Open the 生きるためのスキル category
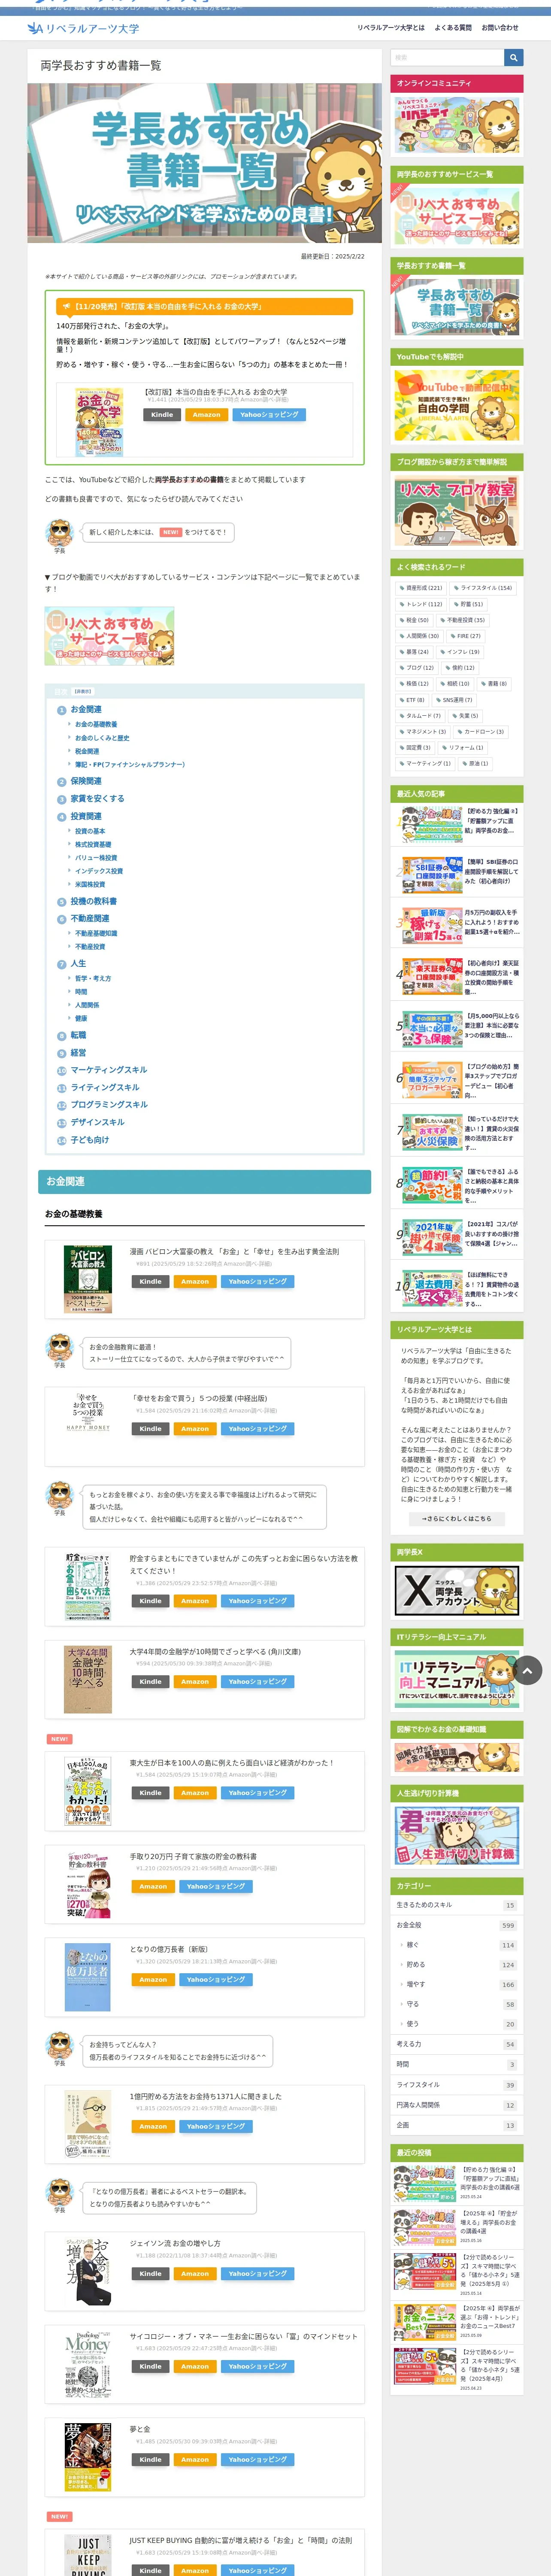The width and height of the screenshot is (551, 2576). (424, 1905)
